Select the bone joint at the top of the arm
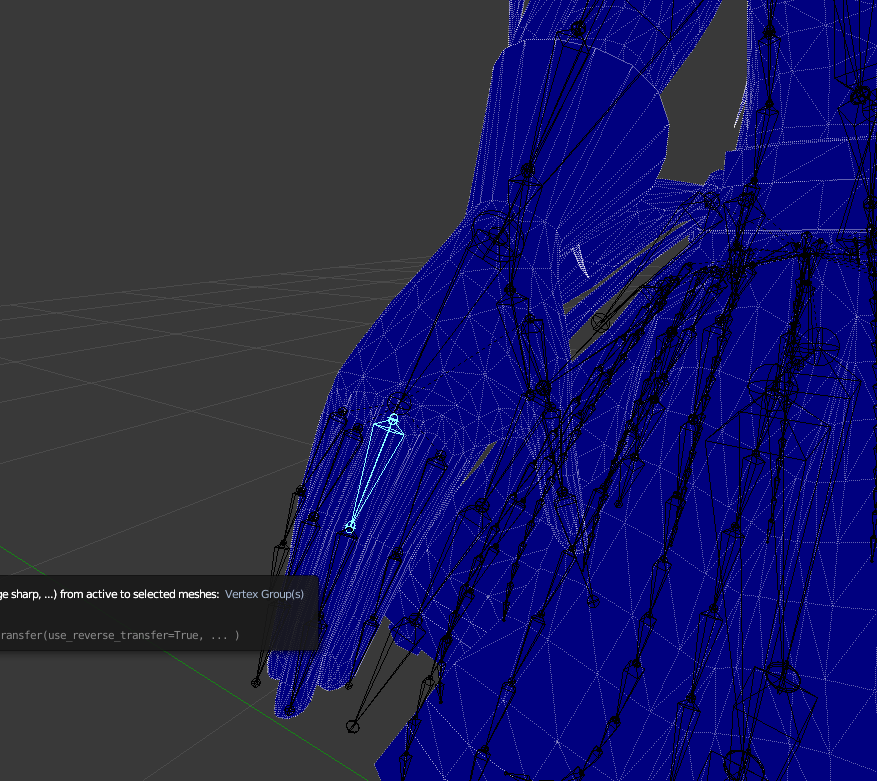Screen dimensions: 877x781 point(578,28)
